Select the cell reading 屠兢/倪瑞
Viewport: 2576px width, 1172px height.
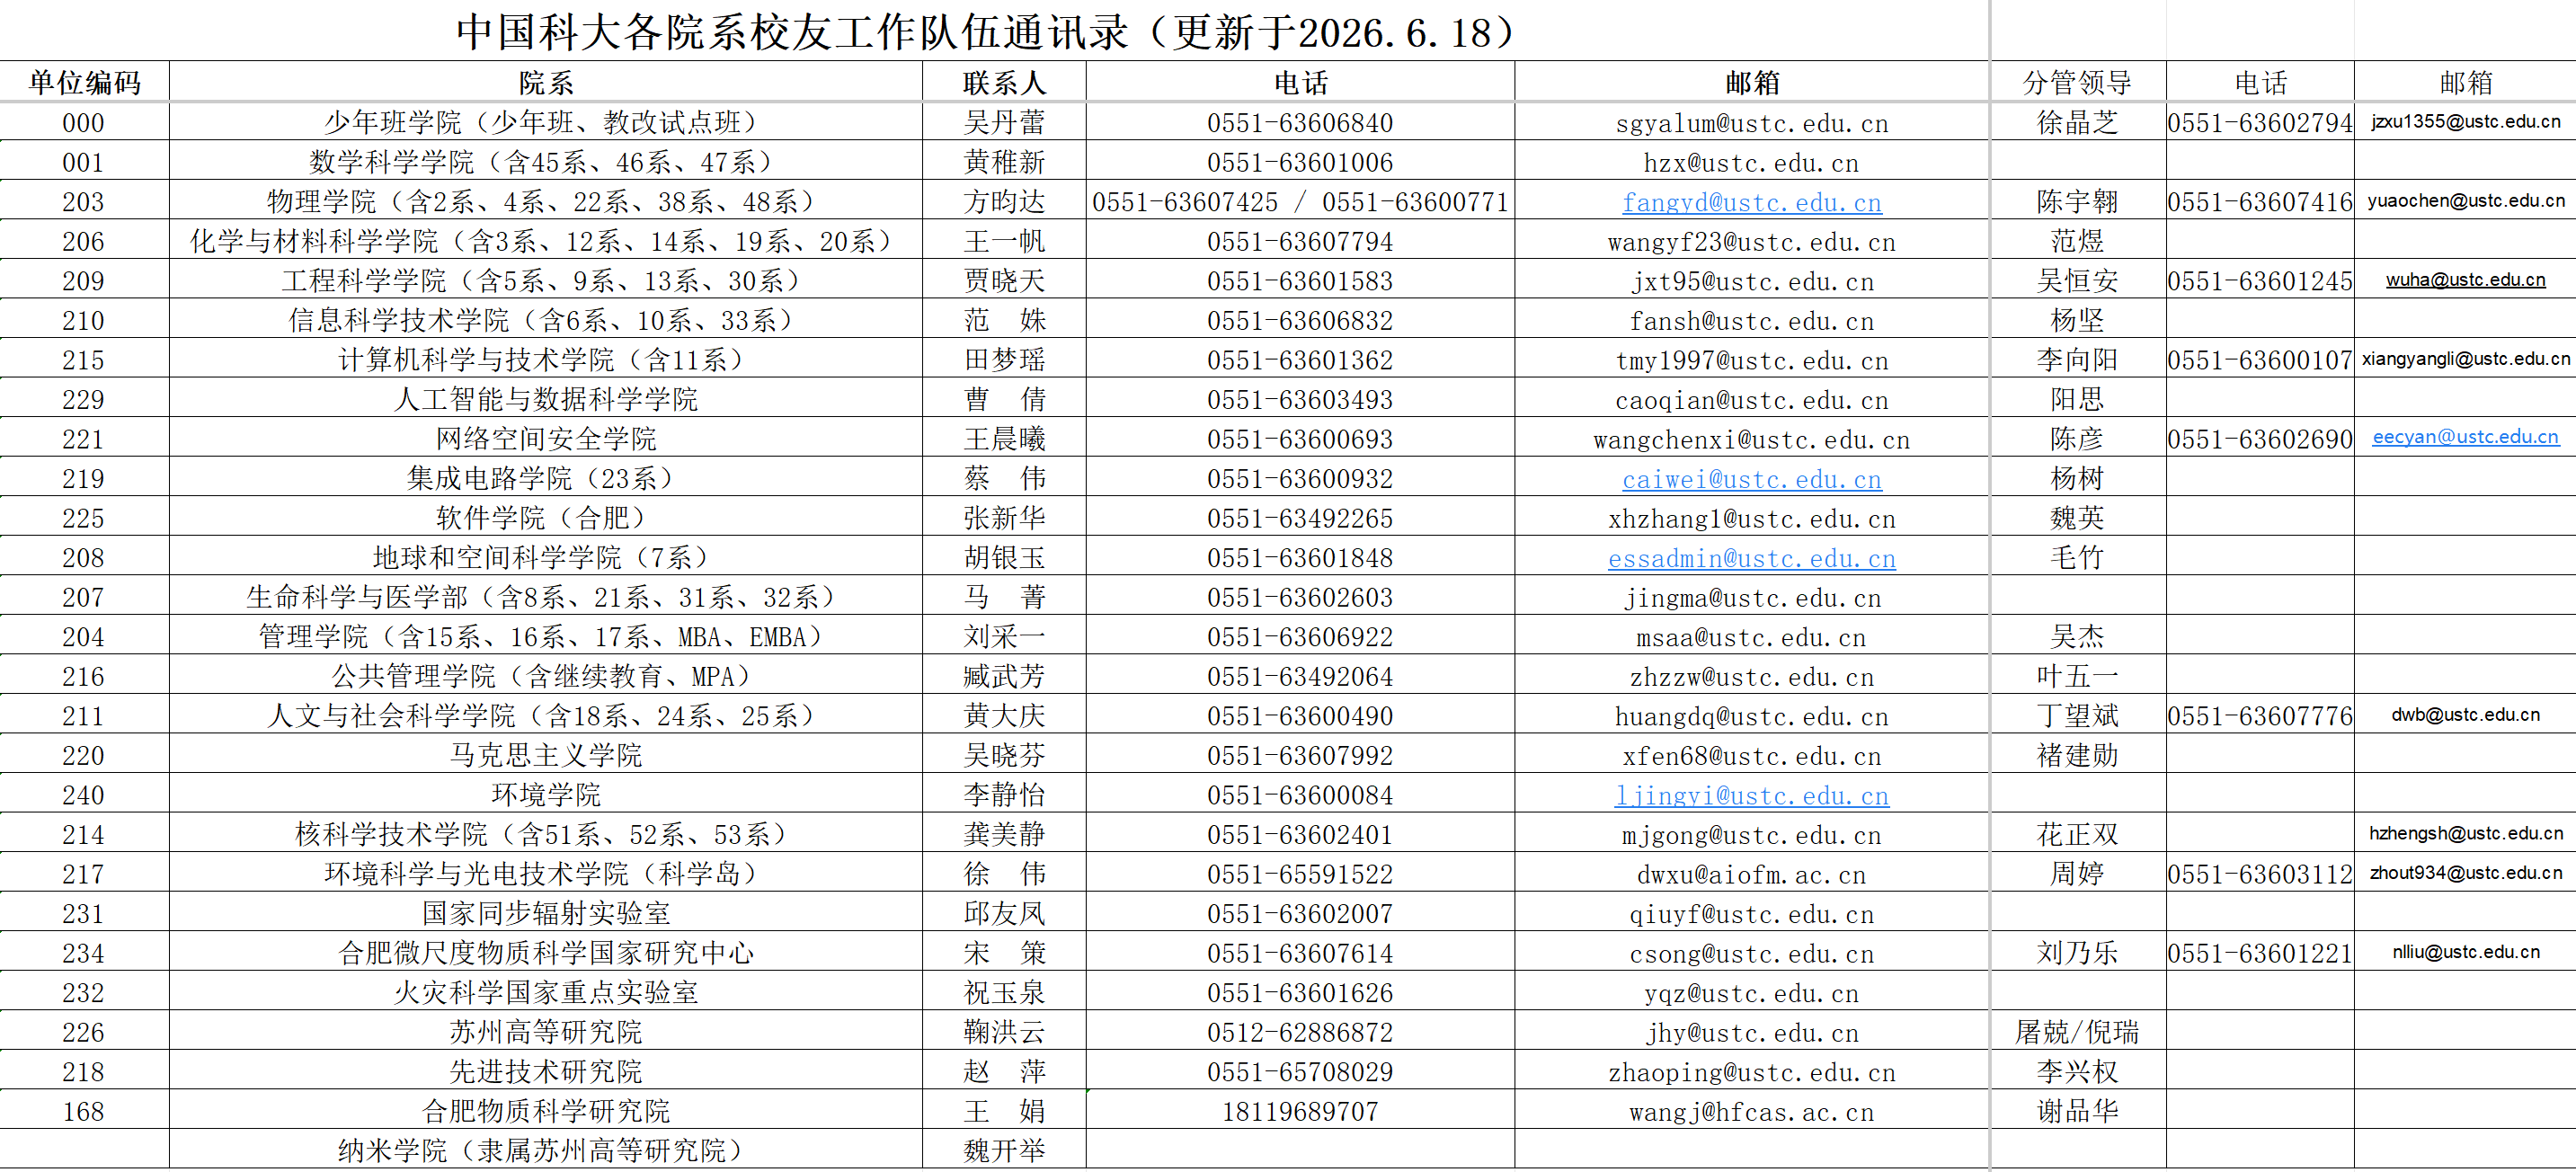point(2077,1032)
